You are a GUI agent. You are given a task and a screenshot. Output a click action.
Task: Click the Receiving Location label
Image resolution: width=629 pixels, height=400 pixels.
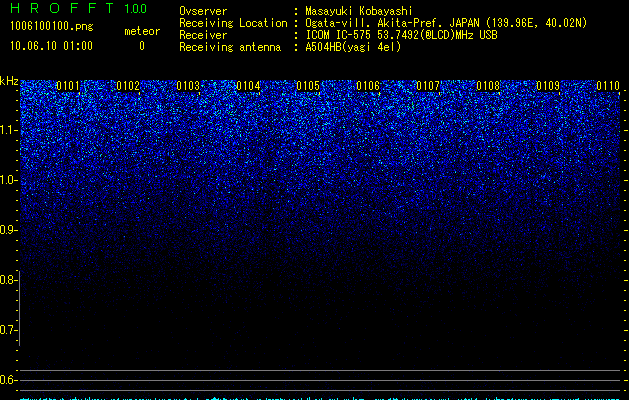[233, 23]
